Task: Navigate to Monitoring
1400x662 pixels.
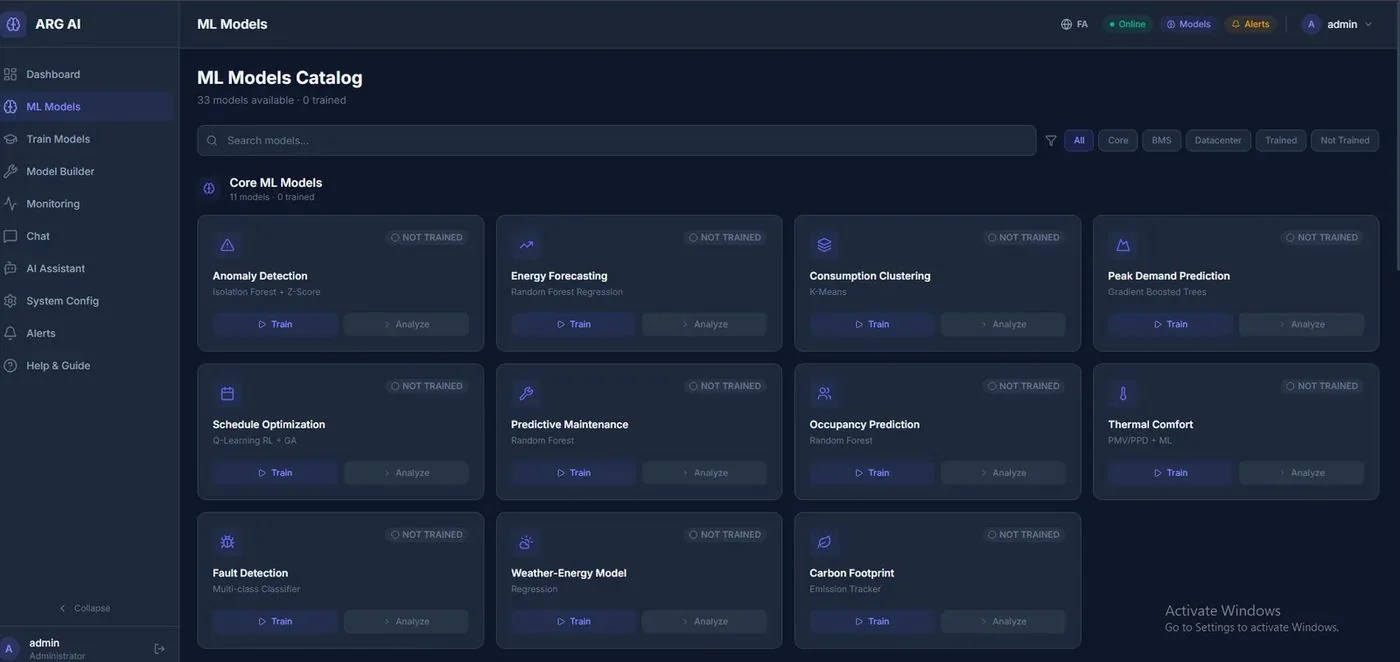Action: (88, 204)
